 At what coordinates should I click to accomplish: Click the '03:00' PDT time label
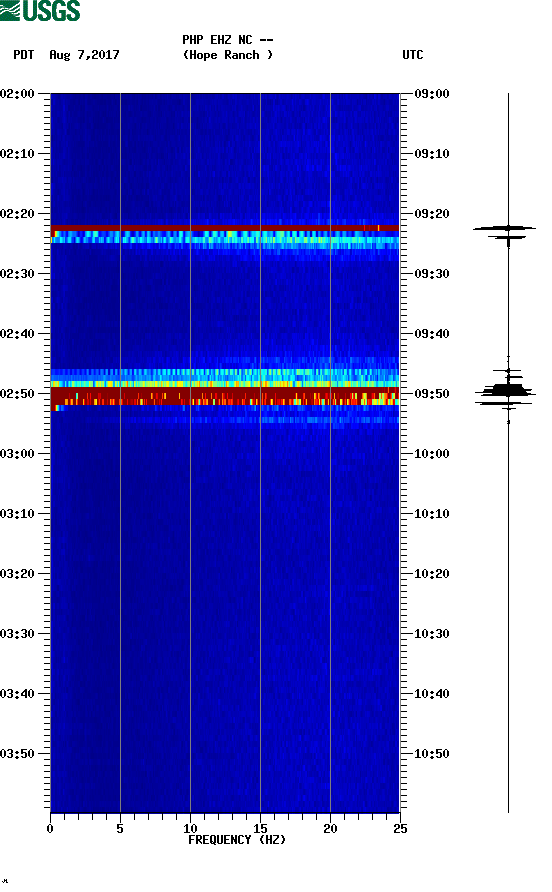[x=18, y=454]
